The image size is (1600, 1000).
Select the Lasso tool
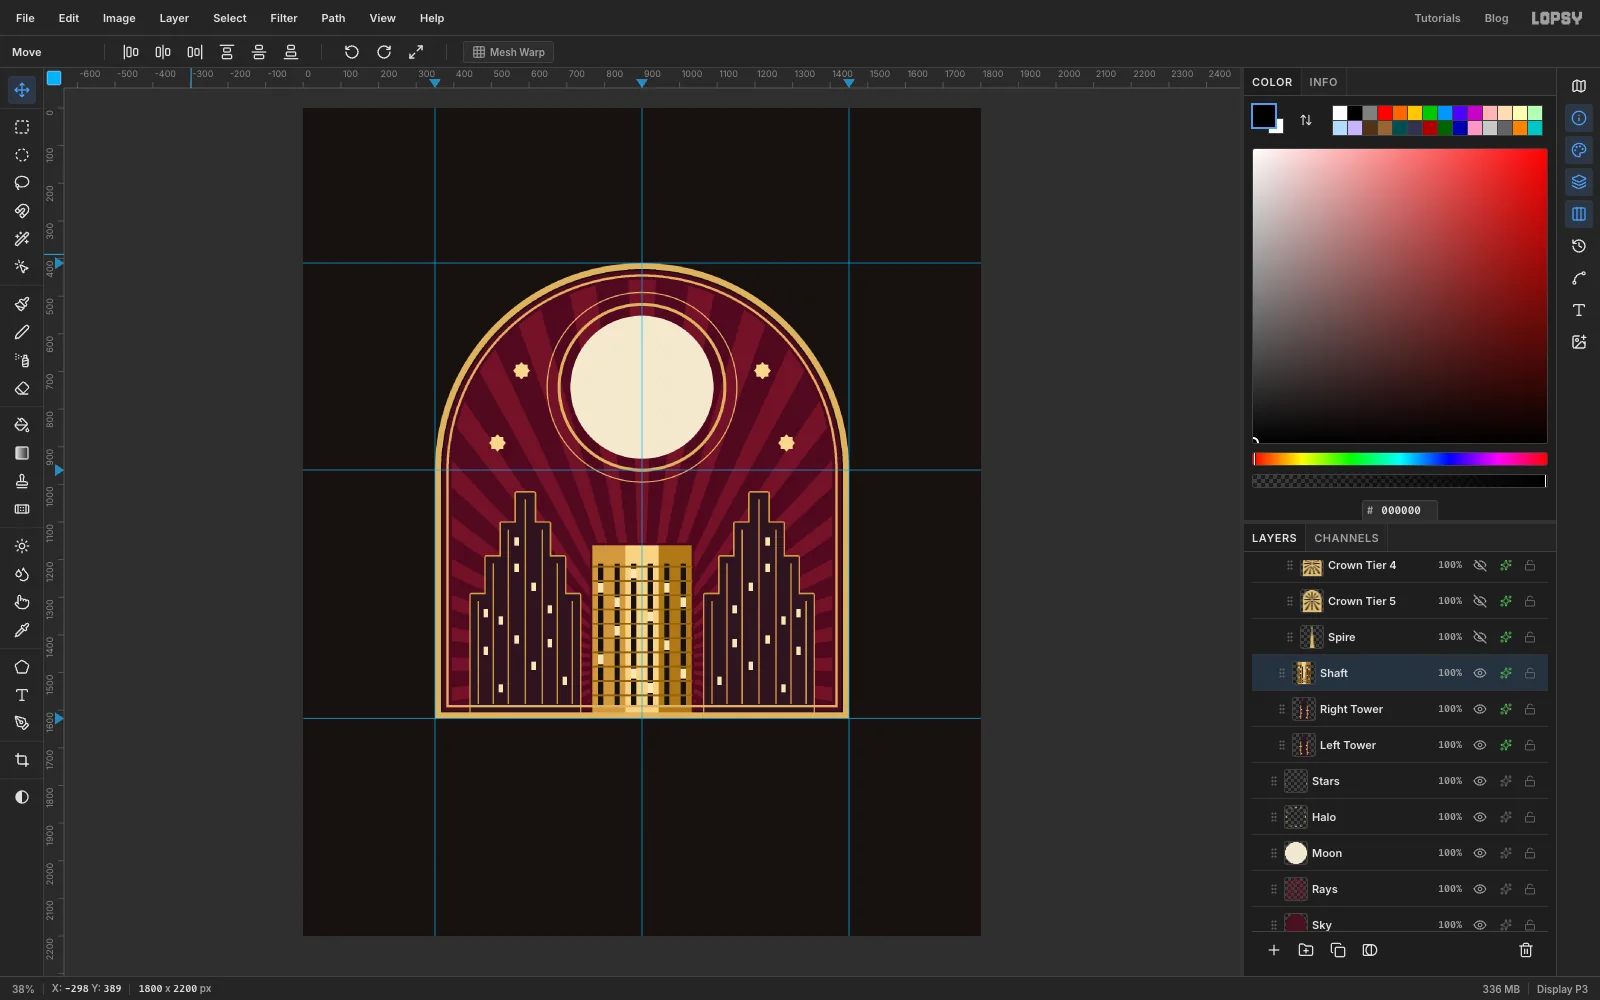pos(22,183)
